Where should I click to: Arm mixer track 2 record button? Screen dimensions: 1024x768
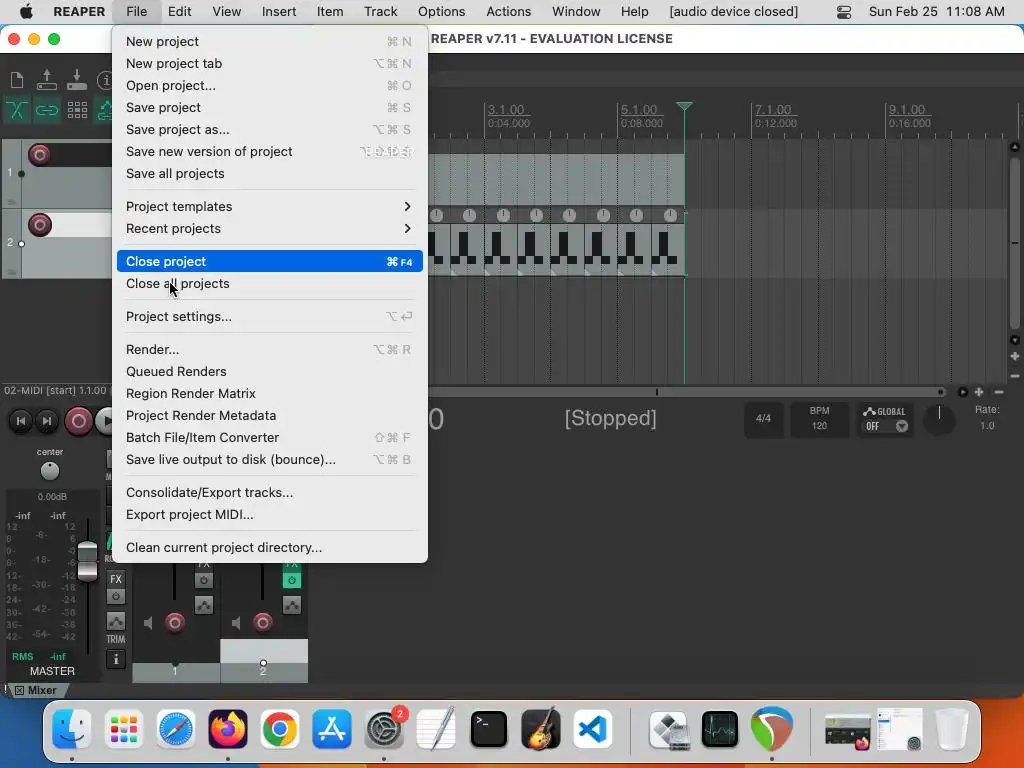[263, 623]
